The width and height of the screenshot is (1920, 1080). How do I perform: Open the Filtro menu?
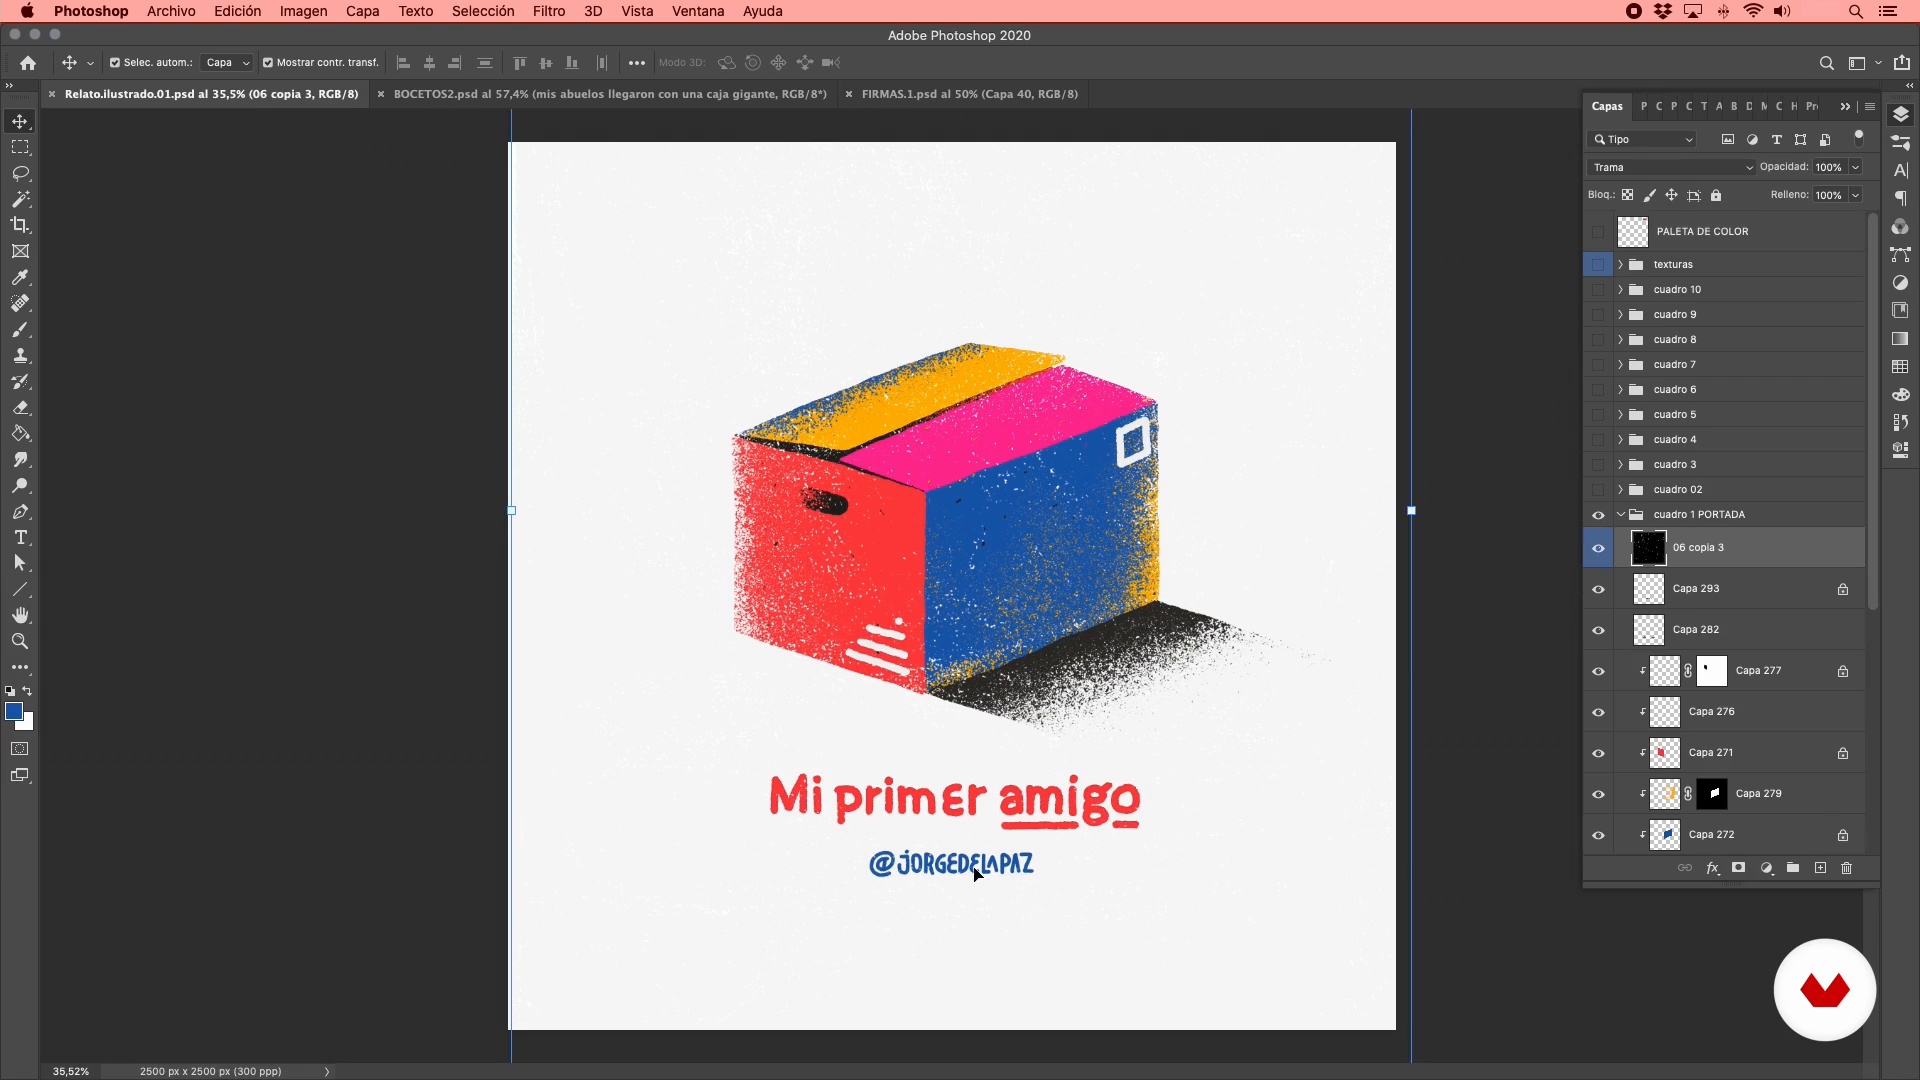pos(548,11)
